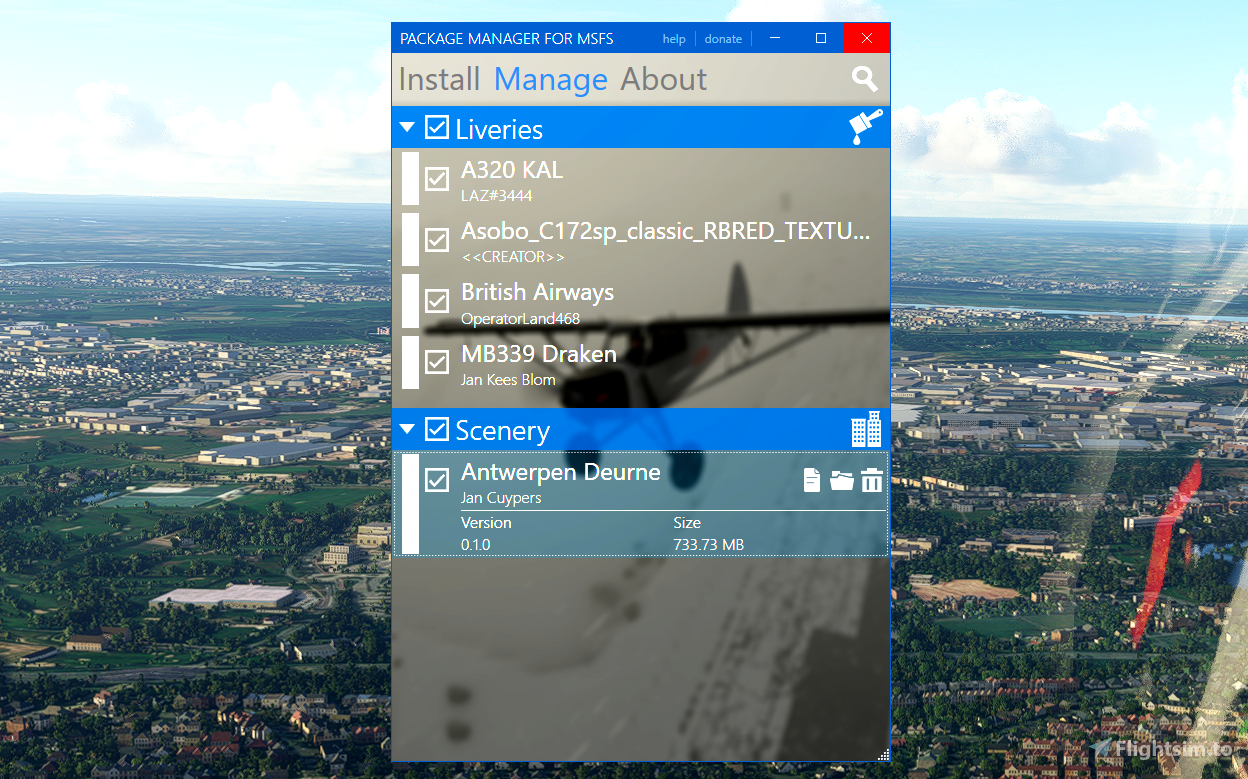
Task: Click the <<CREATOR>> placeholder text
Action: click(513, 257)
